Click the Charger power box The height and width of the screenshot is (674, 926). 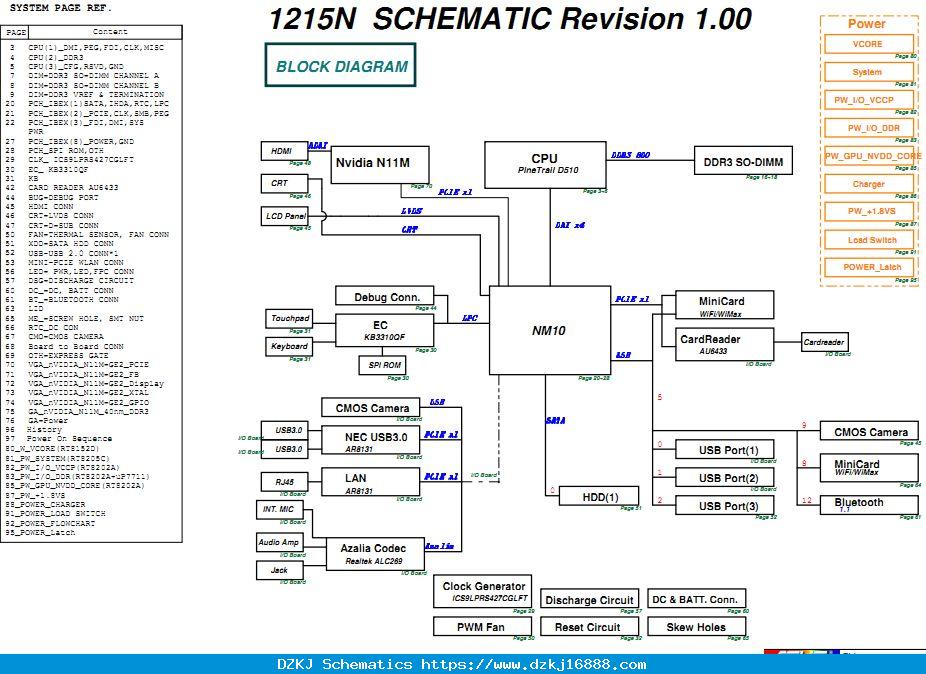tap(869, 184)
